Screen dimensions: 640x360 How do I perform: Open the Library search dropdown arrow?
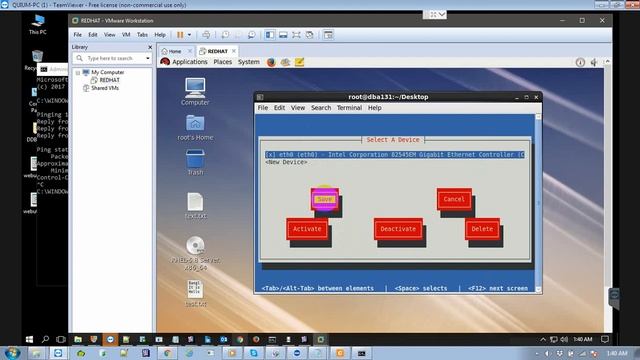pyautogui.click(x=148, y=58)
